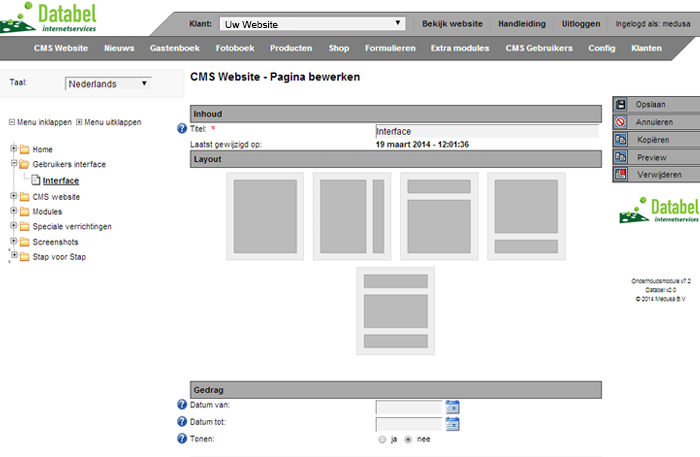
Task: Expand the Speciale verrichtingen tree node
Action: [x=13, y=225]
